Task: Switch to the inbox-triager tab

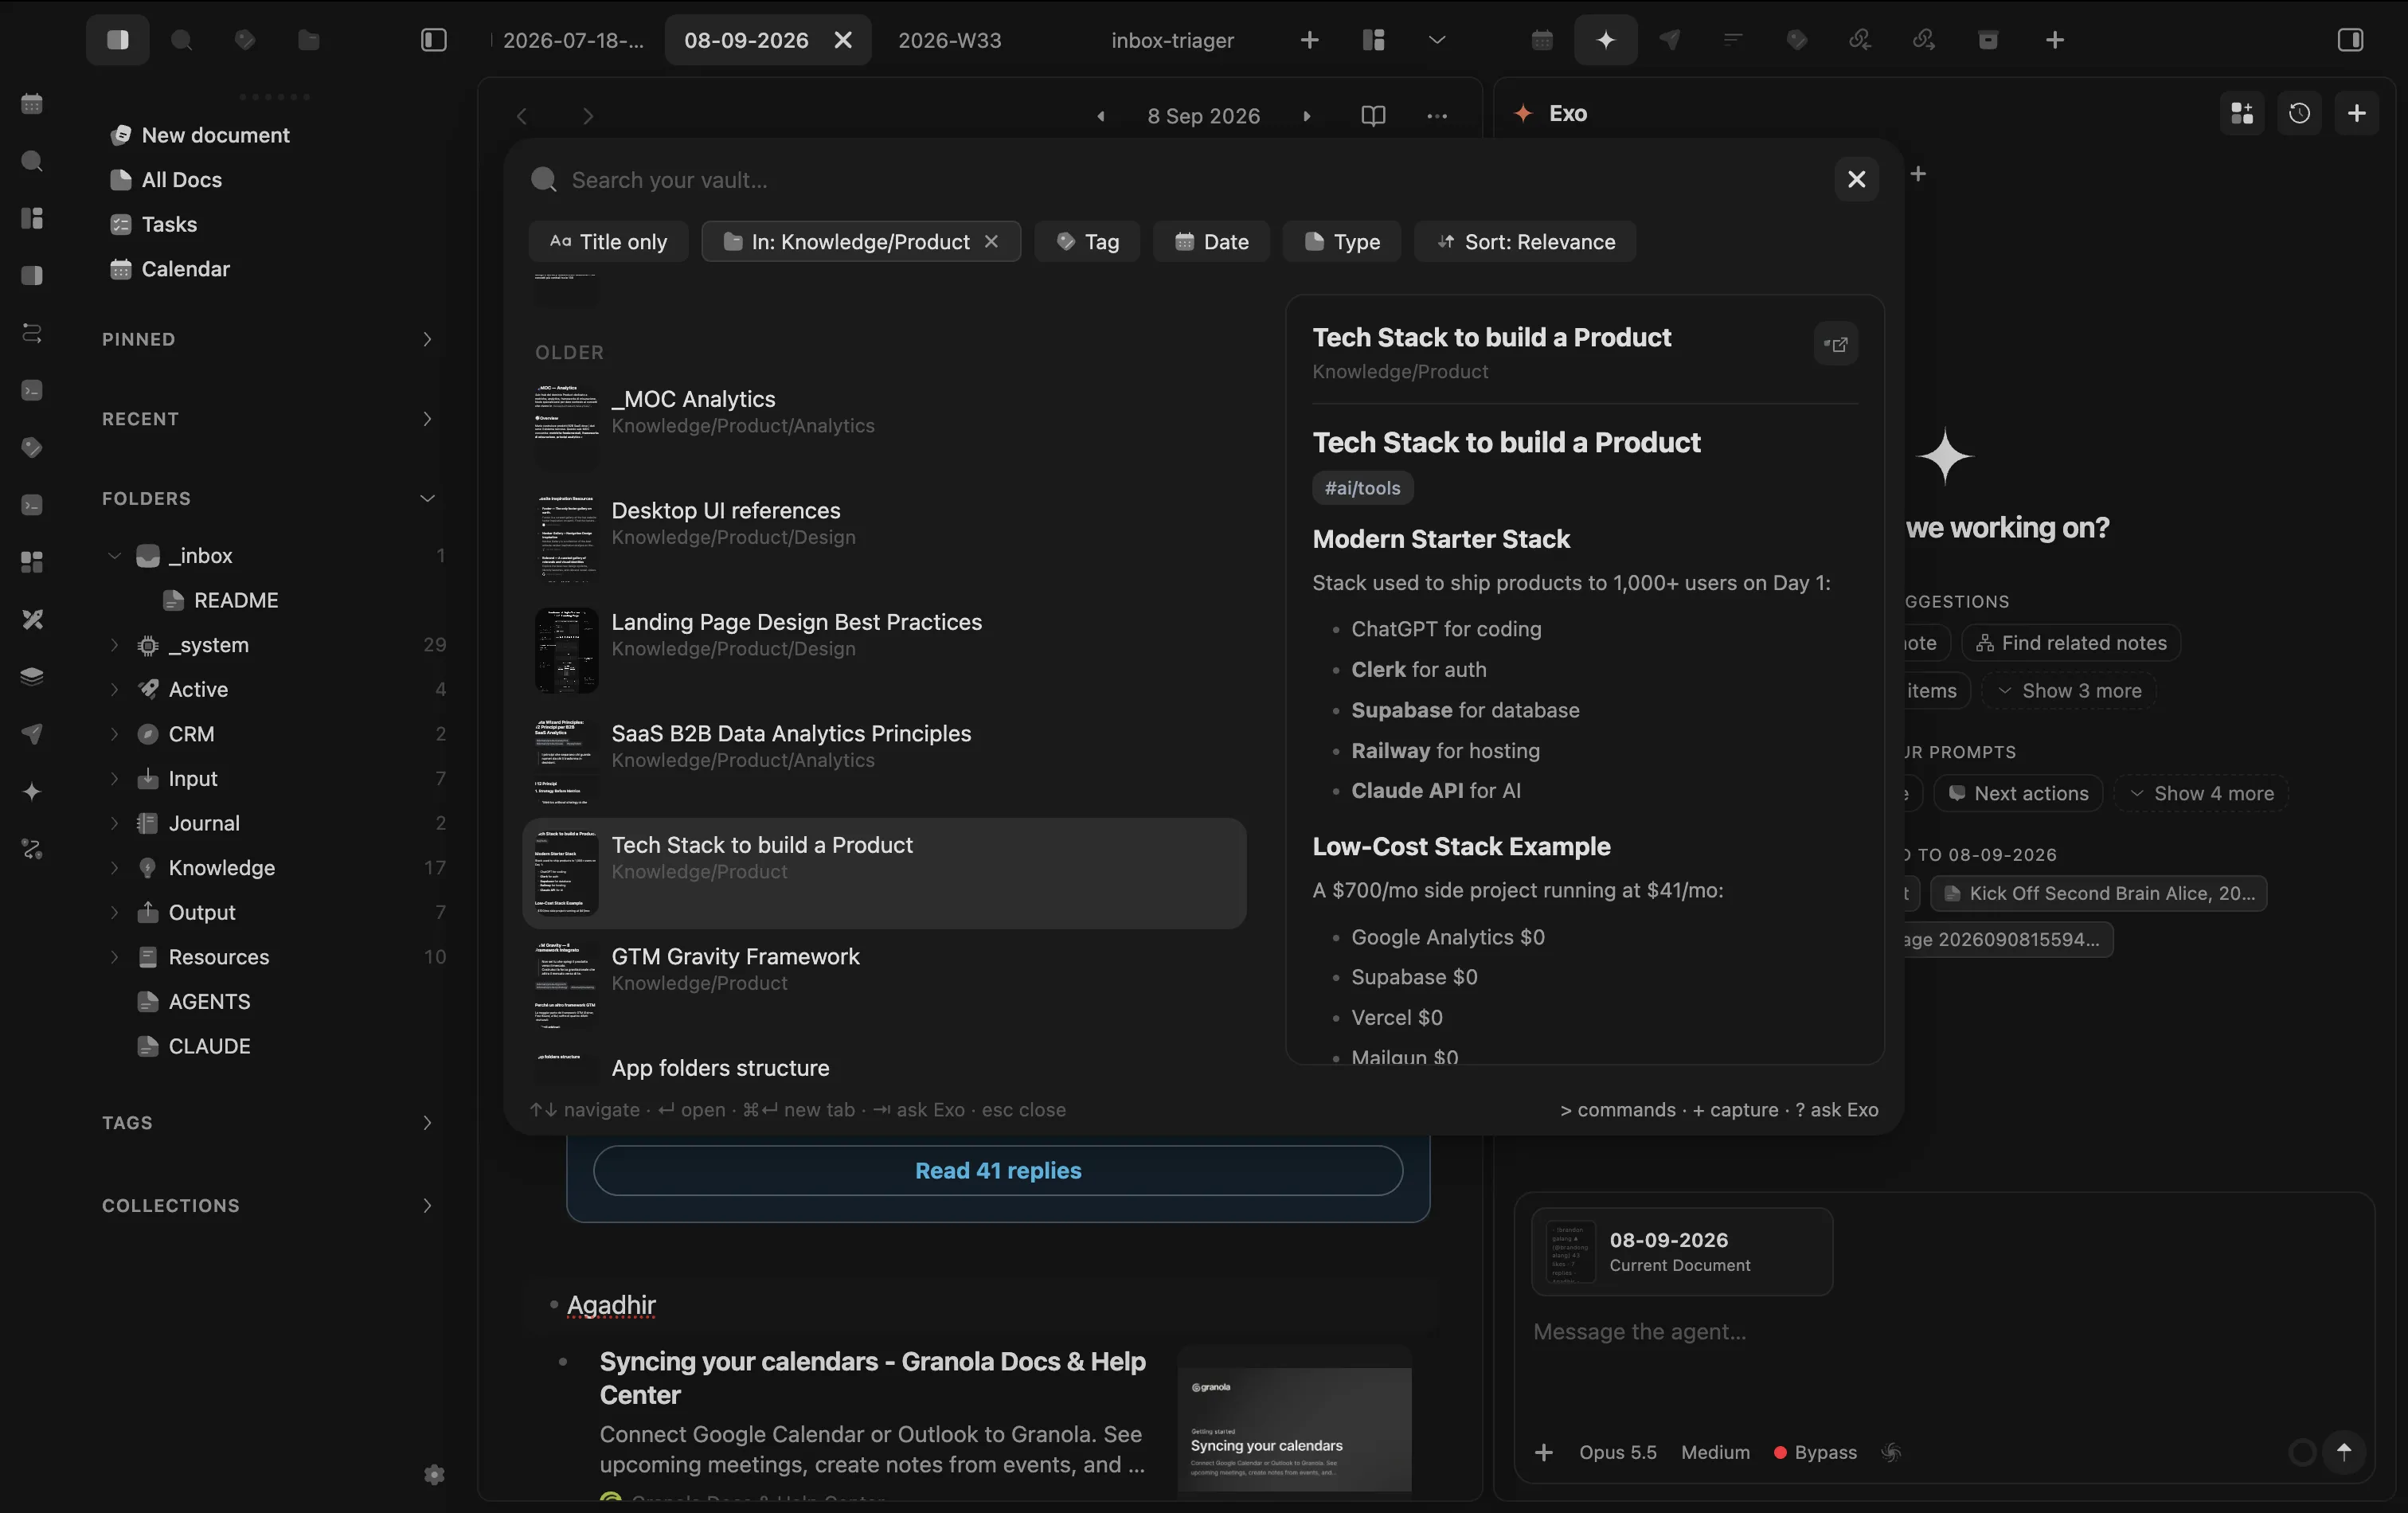Action: point(1172,40)
